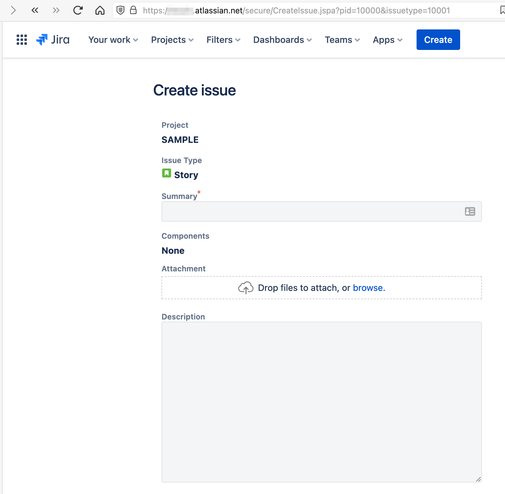
Task: Click the rewind double-arrow icon
Action: [x=35, y=10]
